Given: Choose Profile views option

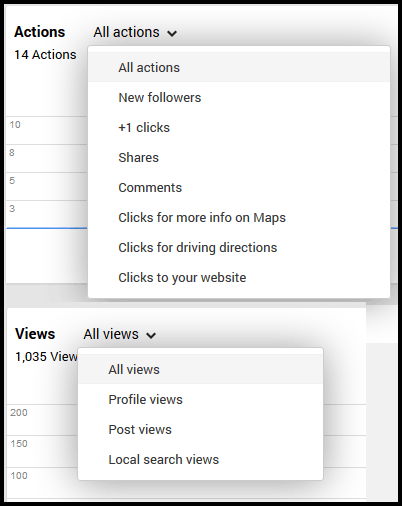Looking at the screenshot, I should click(200, 399).
